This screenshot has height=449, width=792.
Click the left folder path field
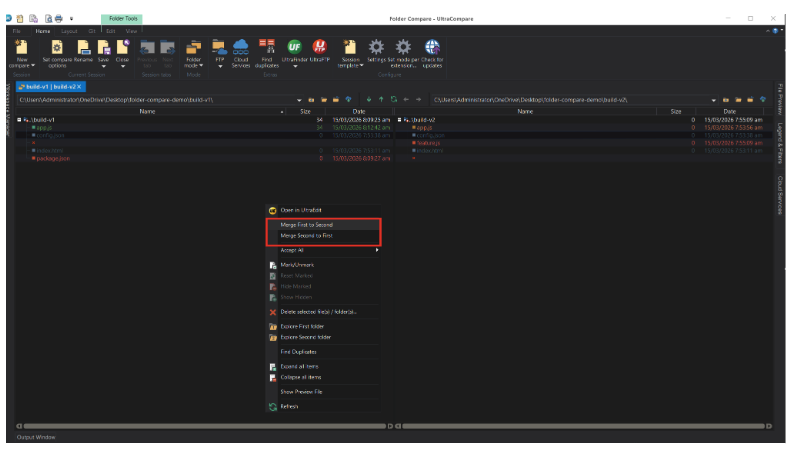pyautogui.click(x=156, y=100)
